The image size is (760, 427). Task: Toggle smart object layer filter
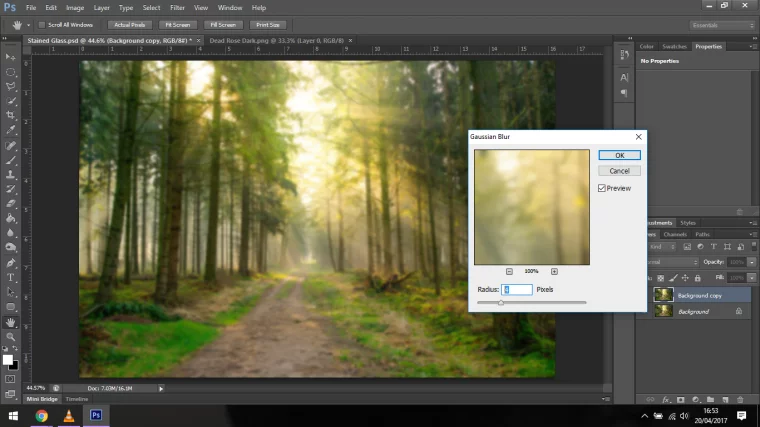click(x=741, y=247)
